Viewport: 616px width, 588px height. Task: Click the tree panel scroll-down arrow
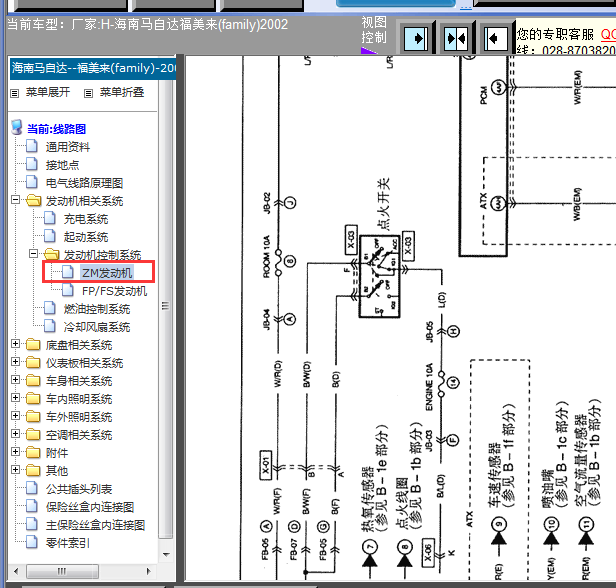click(x=166, y=555)
